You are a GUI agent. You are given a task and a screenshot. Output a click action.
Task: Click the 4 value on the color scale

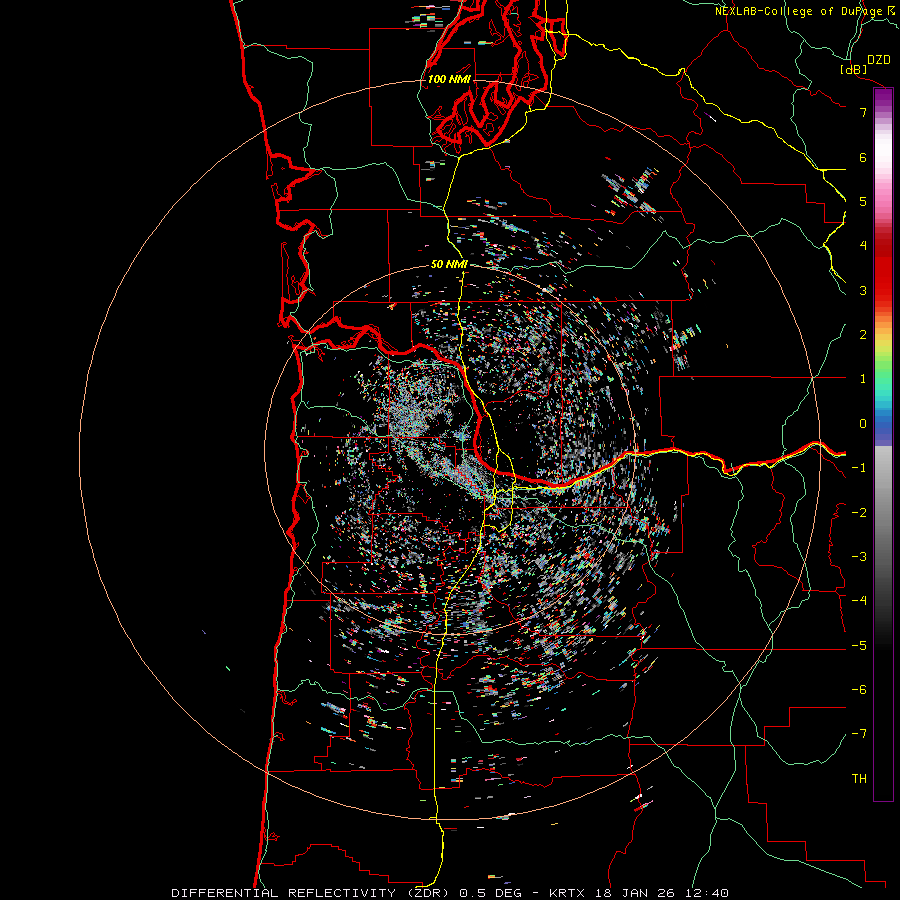point(863,246)
